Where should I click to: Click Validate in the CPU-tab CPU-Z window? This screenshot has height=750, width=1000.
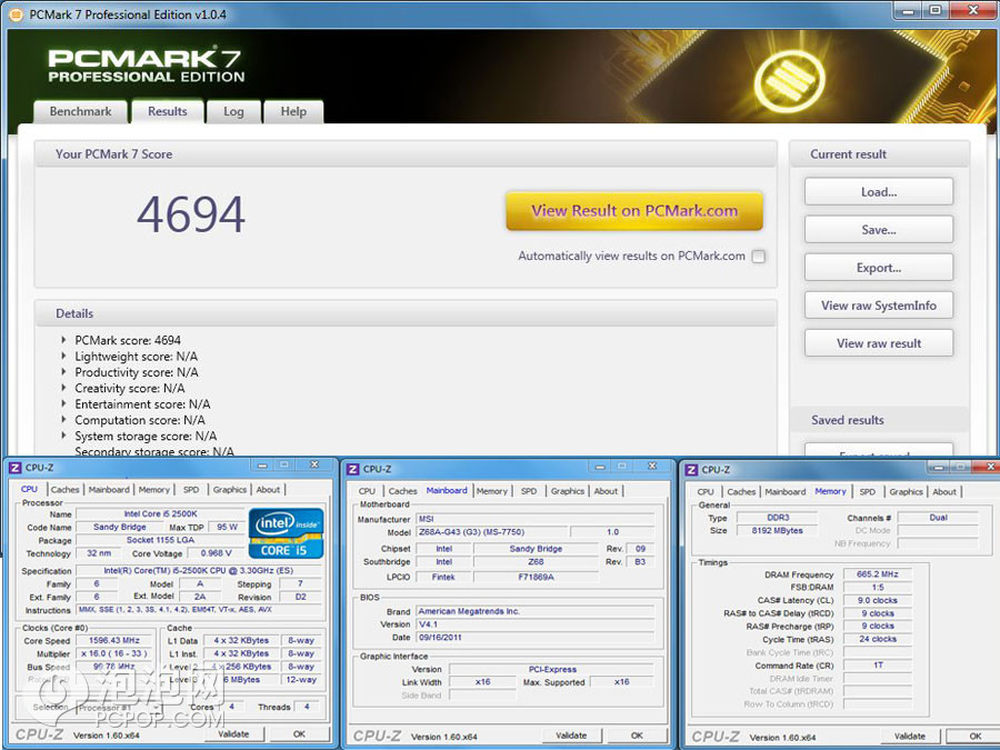pos(233,734)
